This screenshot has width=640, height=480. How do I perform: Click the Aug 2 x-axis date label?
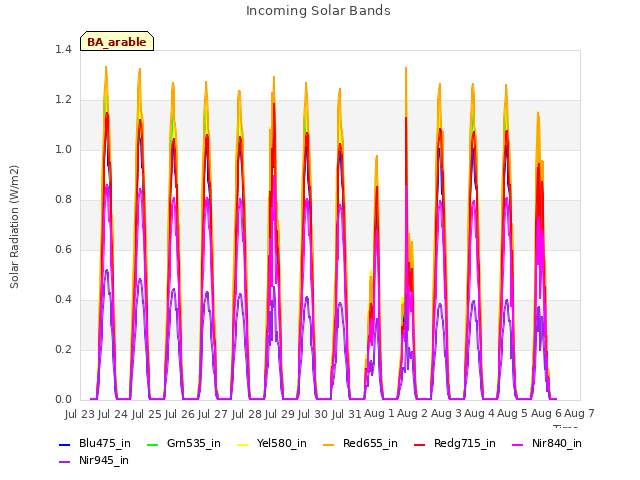tap(413, 414)
